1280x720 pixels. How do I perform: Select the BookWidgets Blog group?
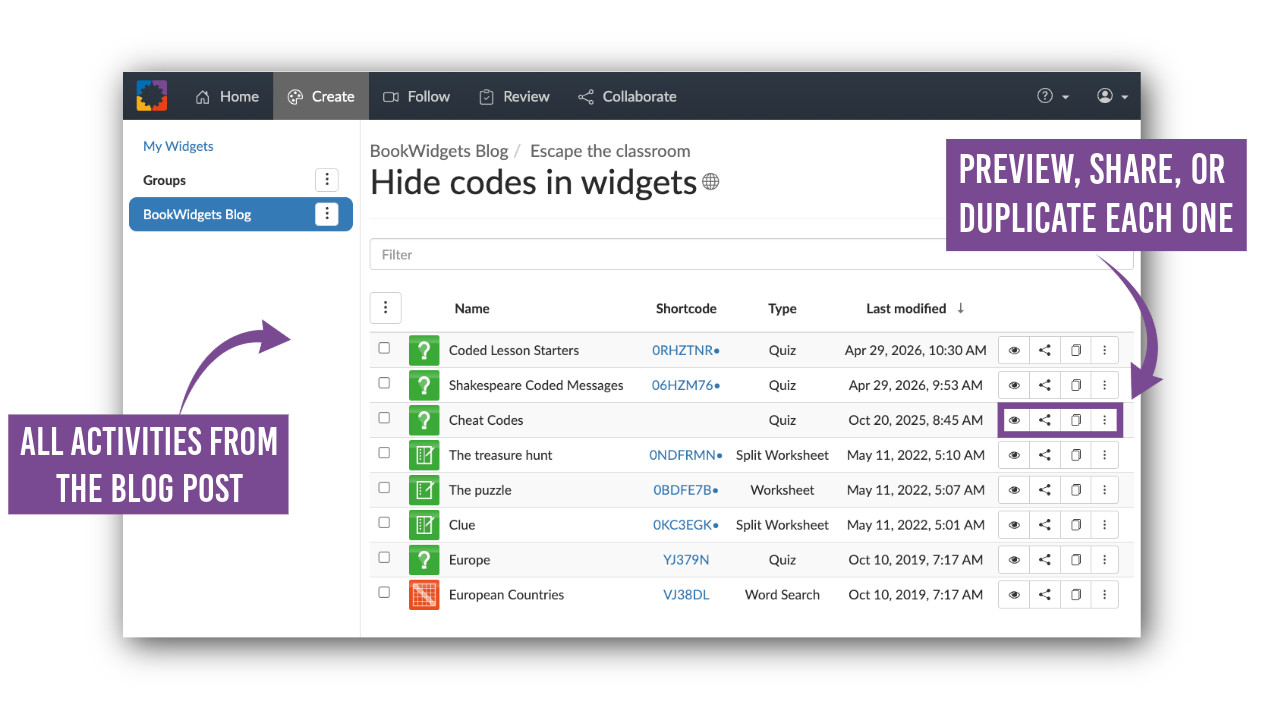[241, 214]
